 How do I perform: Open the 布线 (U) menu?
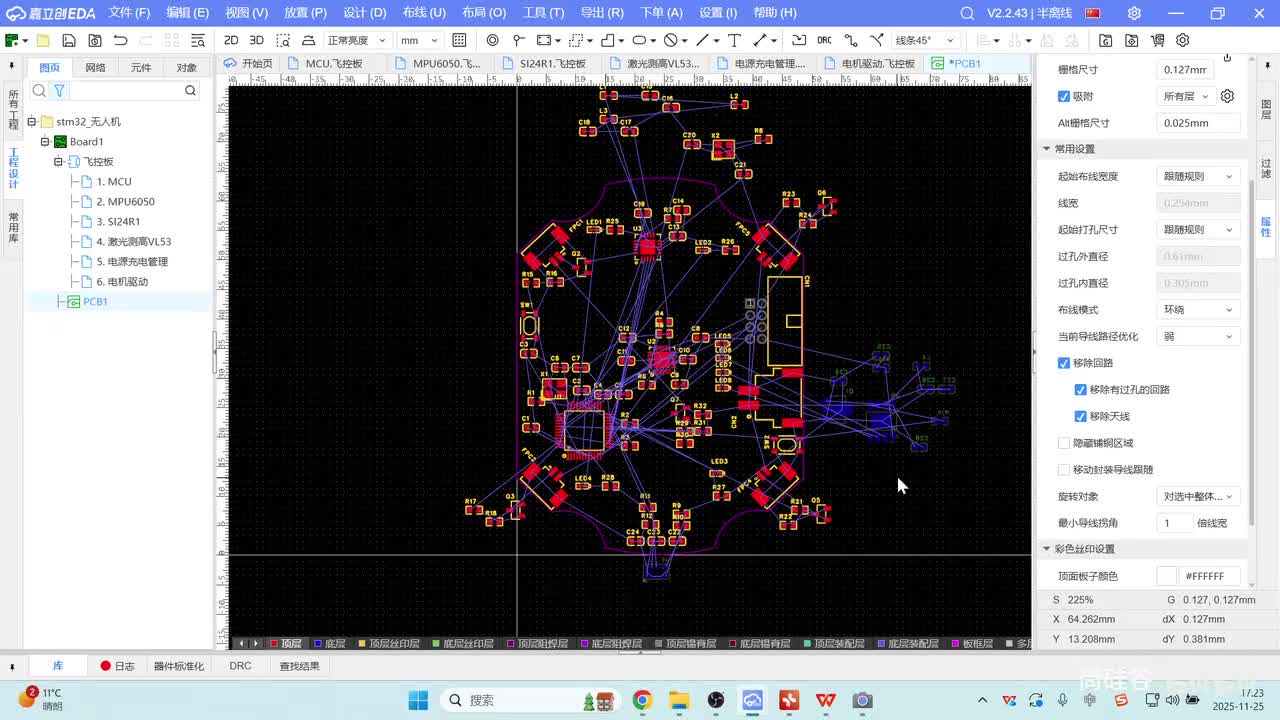point(424,13)
